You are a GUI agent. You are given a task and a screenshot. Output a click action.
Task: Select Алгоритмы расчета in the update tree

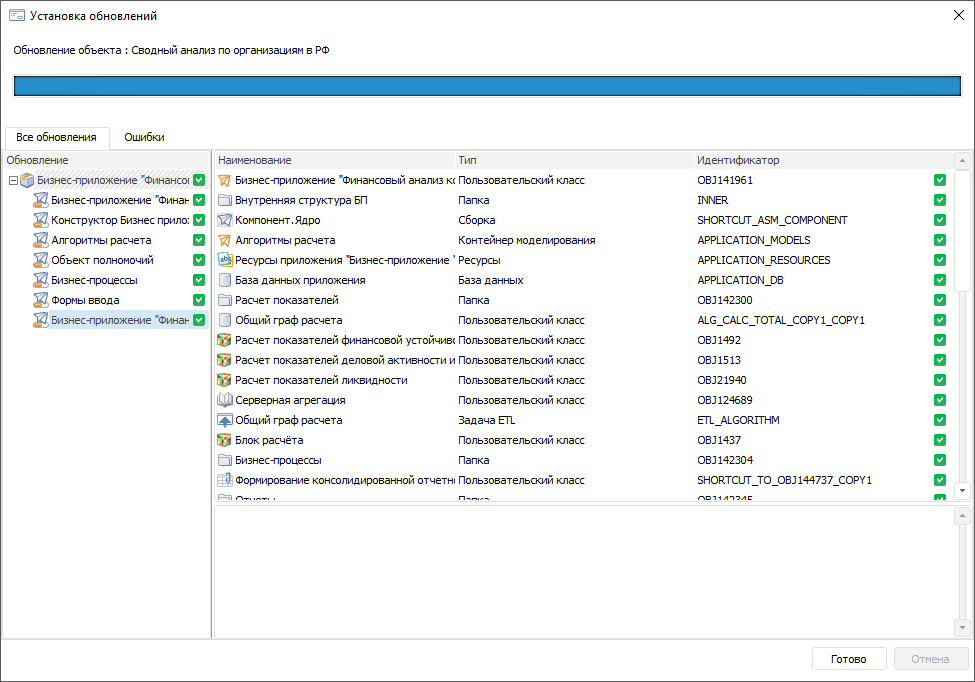pos(101,240)
